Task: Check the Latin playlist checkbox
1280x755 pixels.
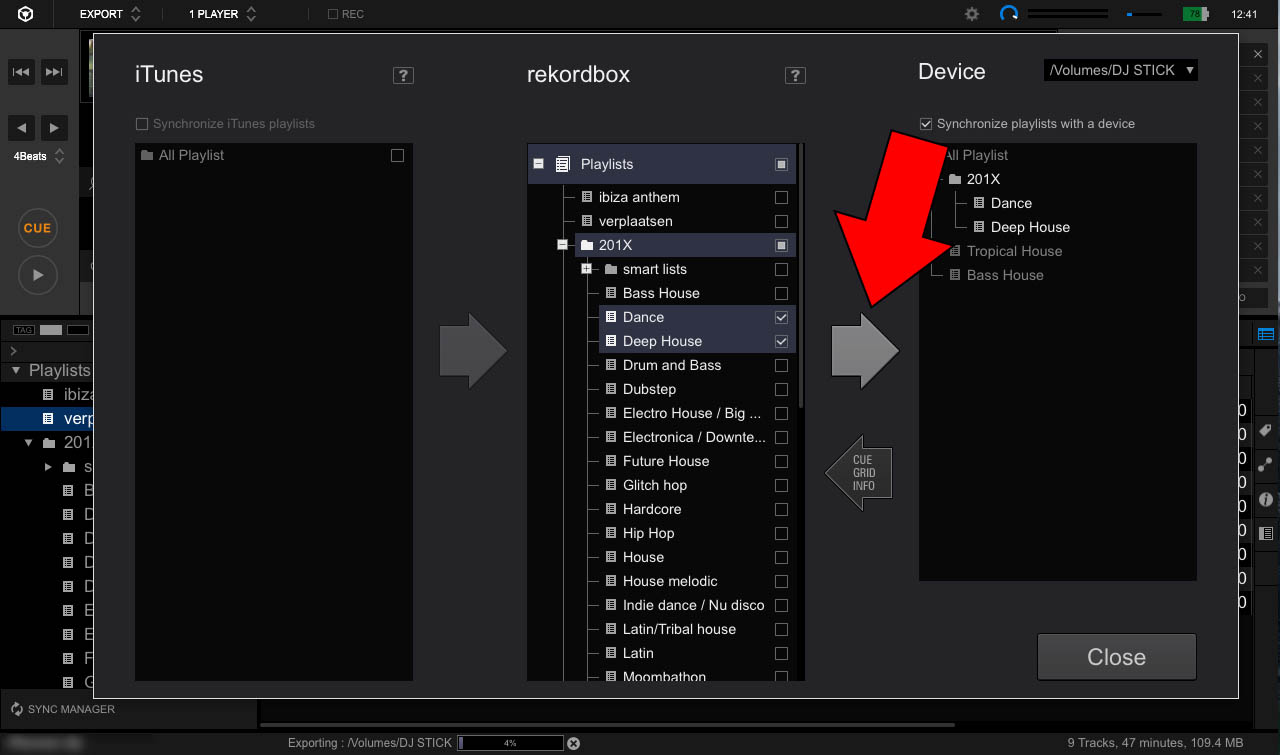Action: (781, 653)
